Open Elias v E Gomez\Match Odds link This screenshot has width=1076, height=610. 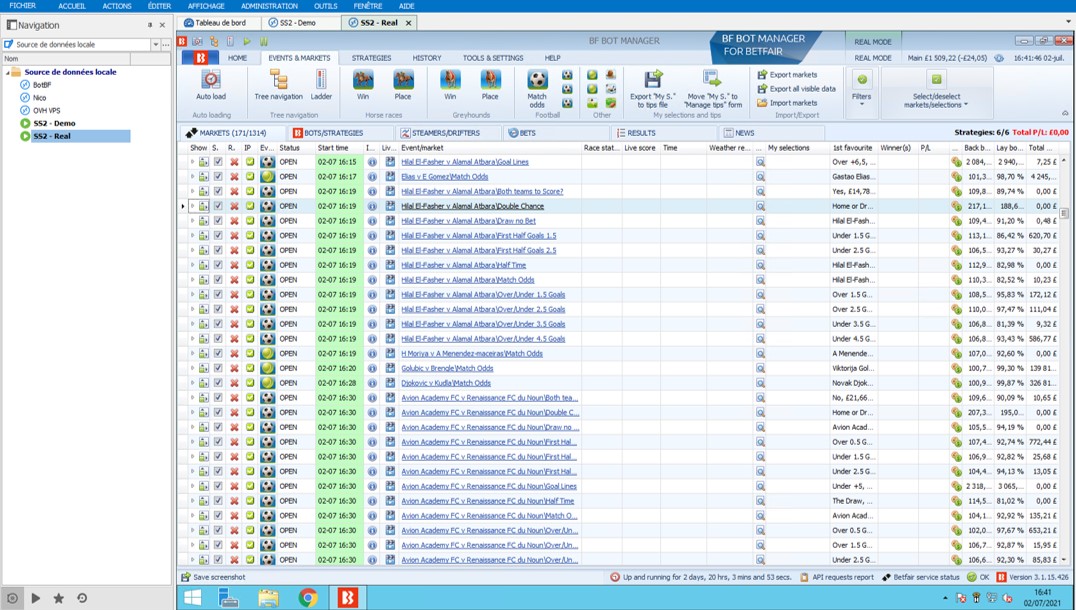coord(445,177)
